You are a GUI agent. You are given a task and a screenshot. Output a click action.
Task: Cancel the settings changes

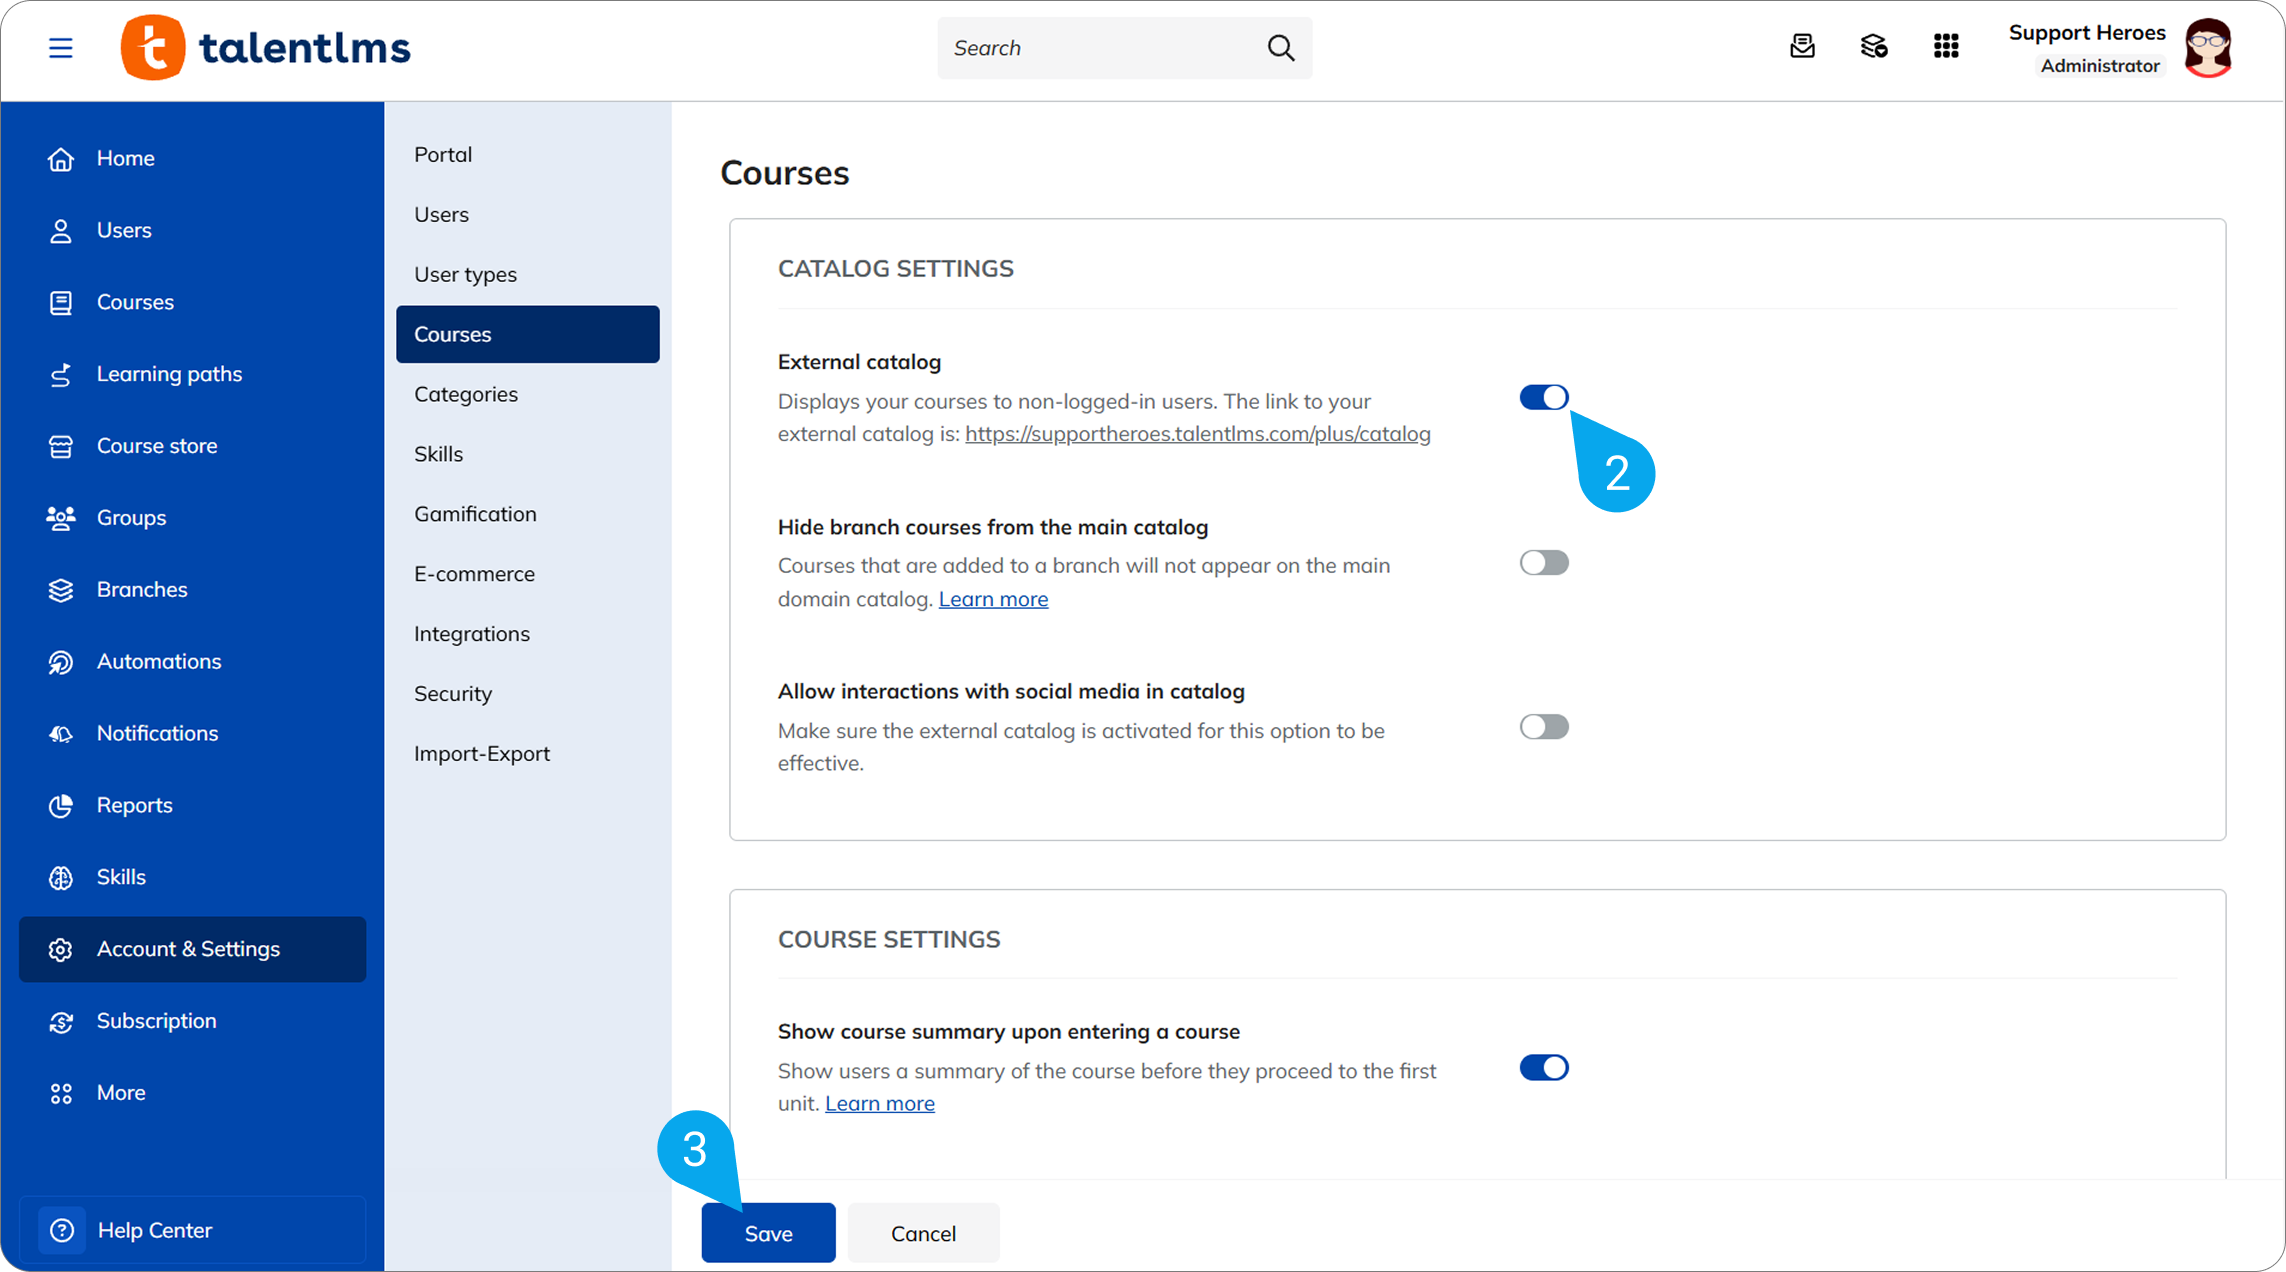923,1233
